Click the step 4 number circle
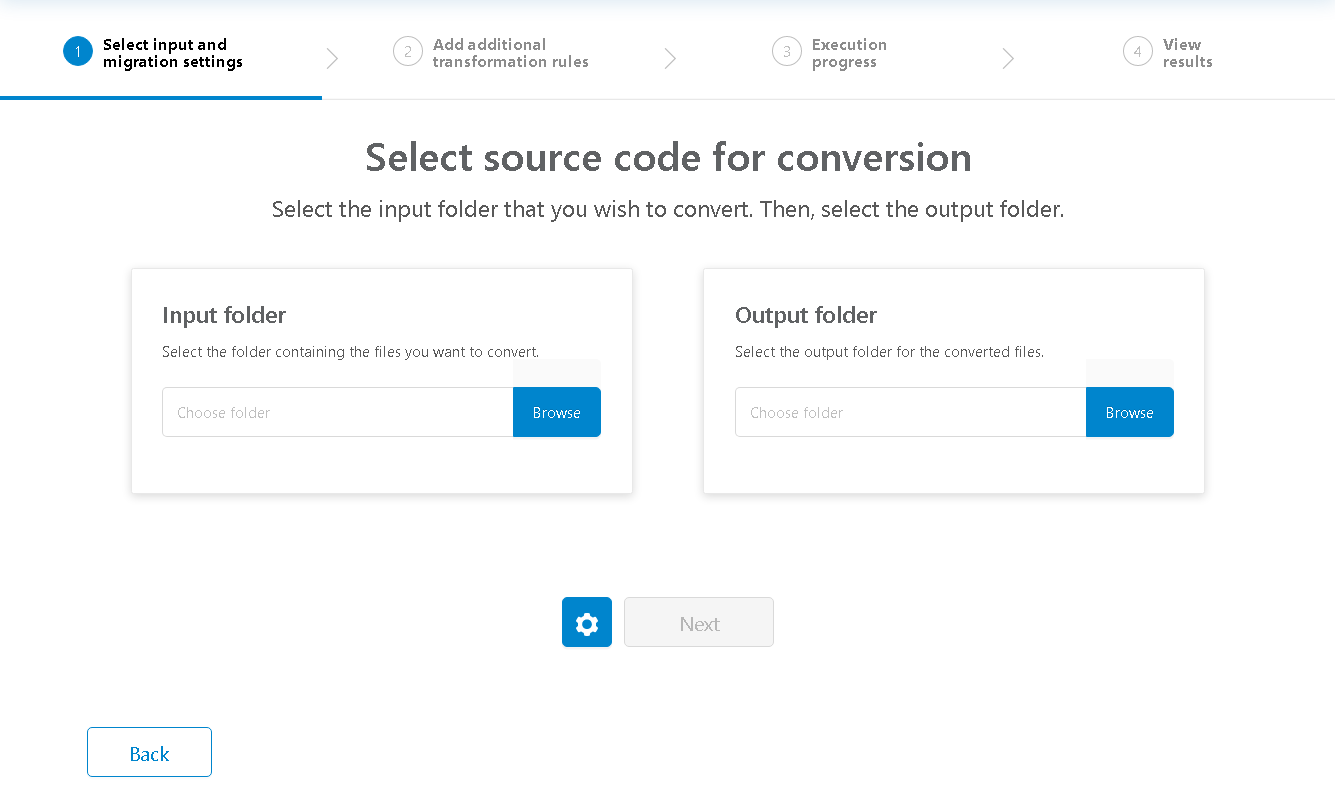This screenshot has height=800, width=1335. click(x=1138, y=52)
